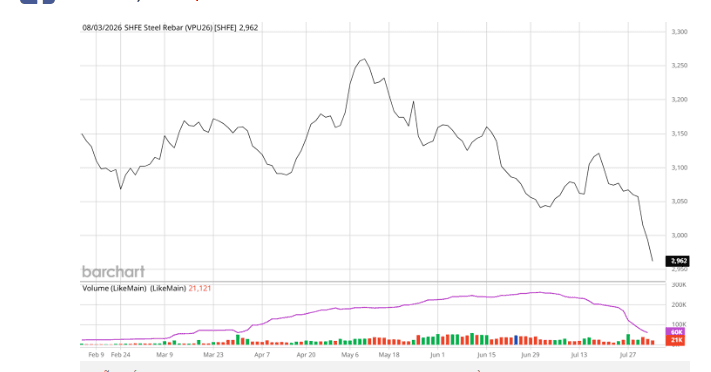Viewport: 711px width, 372px height.
Task: Click the Apr 20 date label
Action: (306, 355)
